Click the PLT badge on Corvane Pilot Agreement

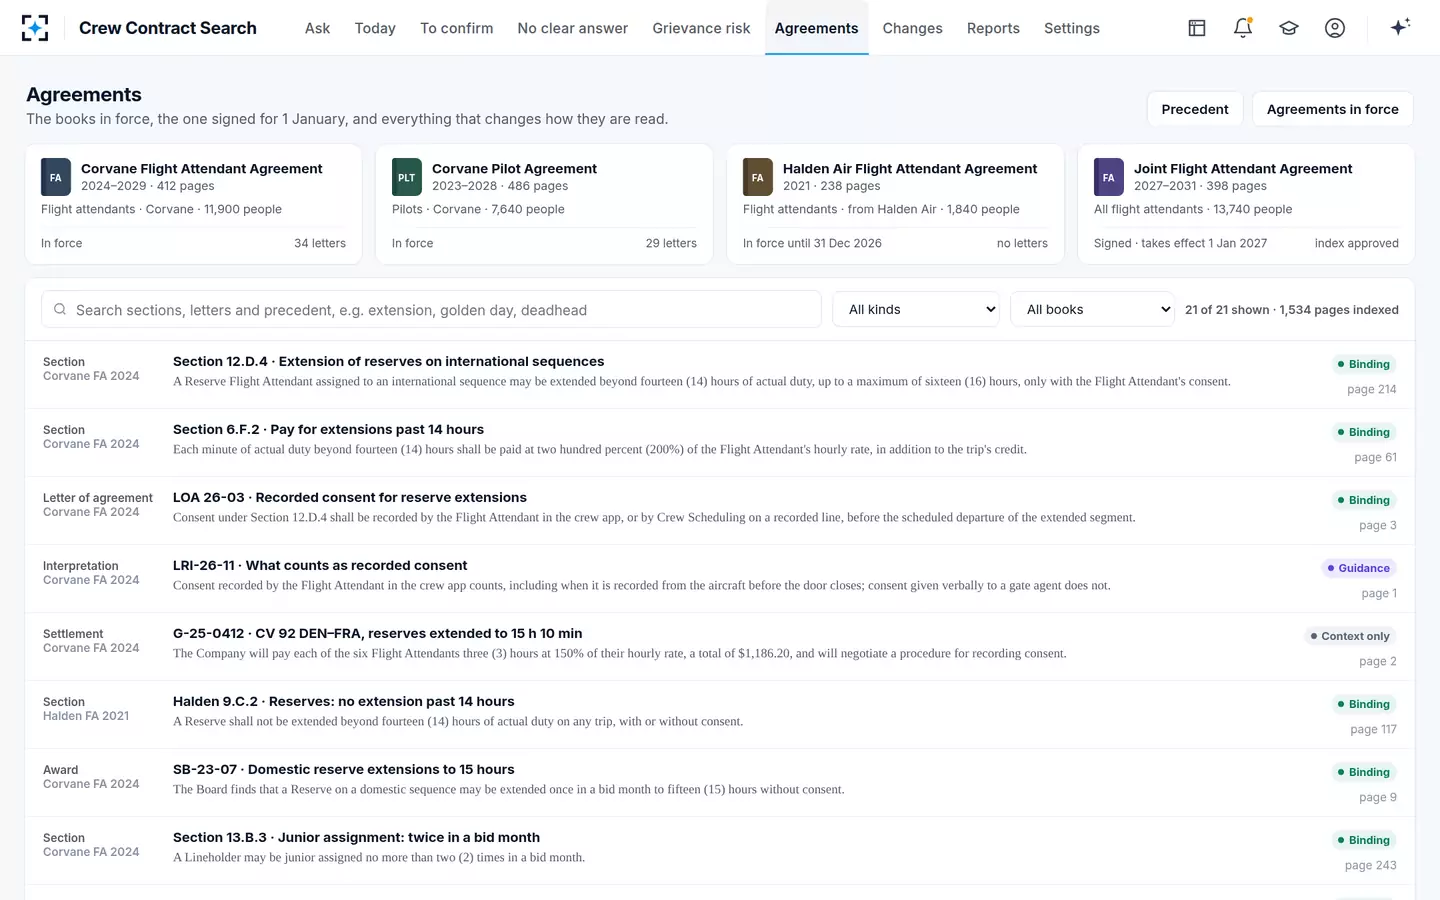coord(407,177)
